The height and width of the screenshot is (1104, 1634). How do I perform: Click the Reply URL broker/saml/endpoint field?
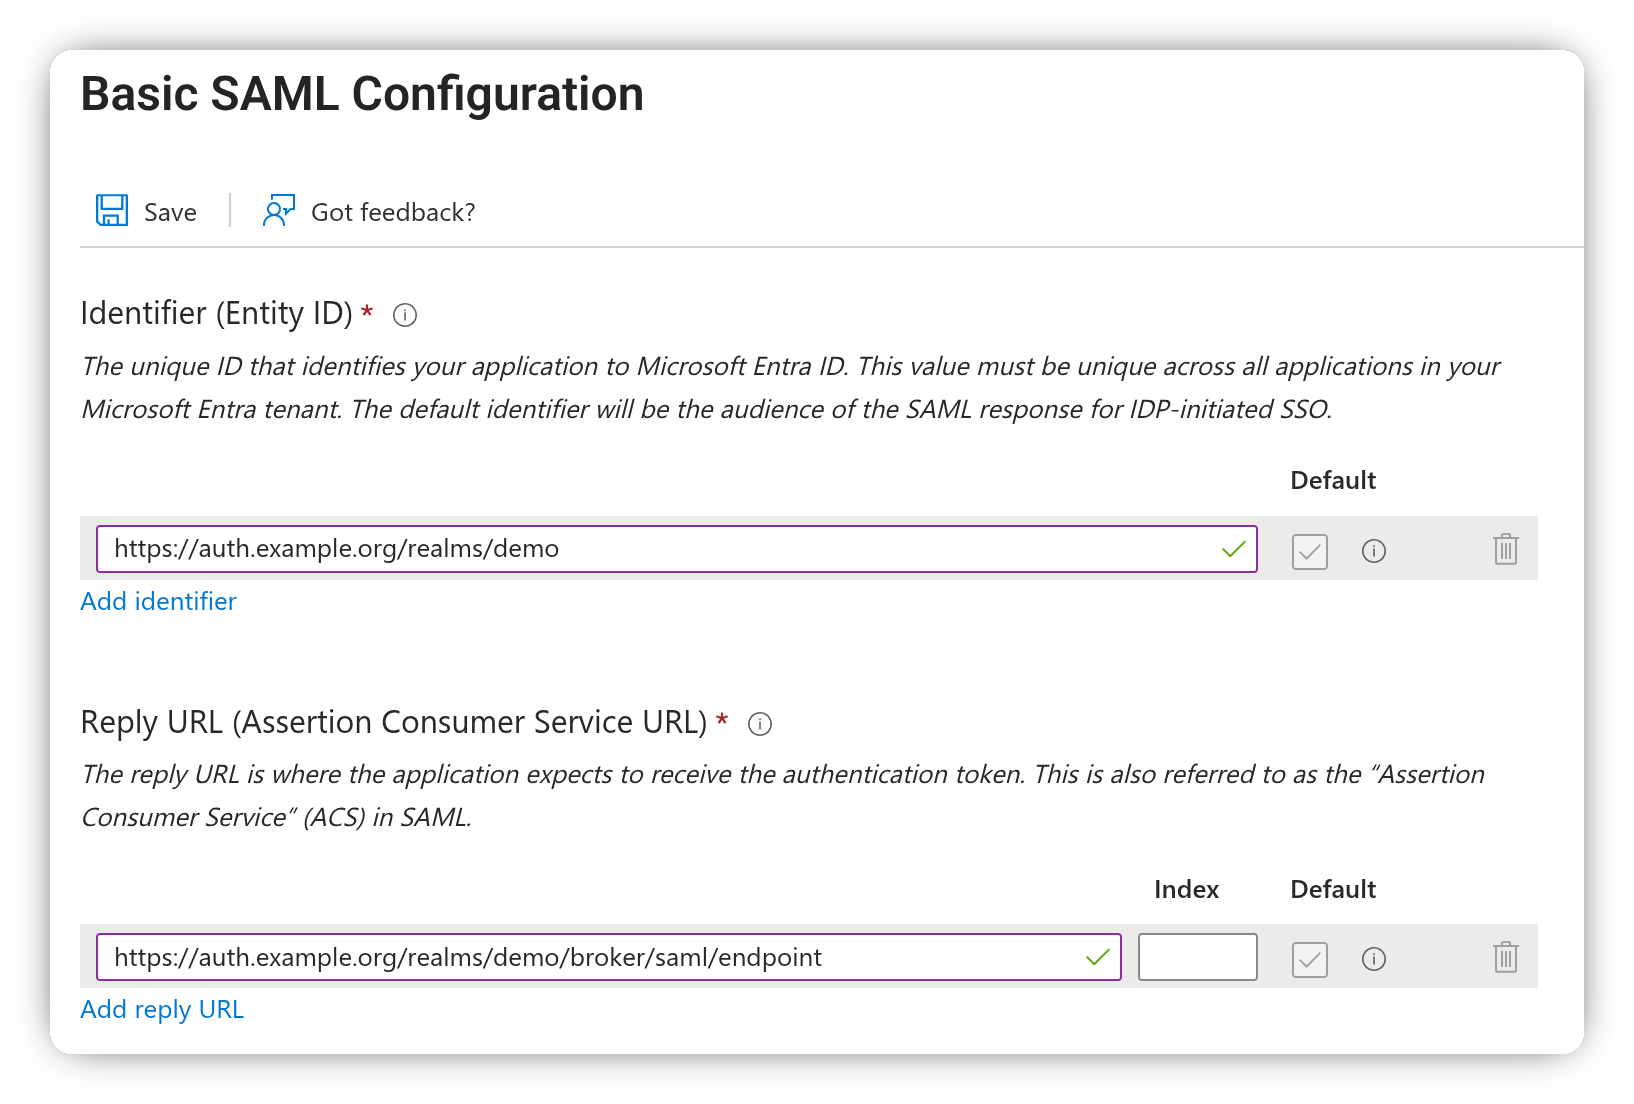tap(590, 958)
